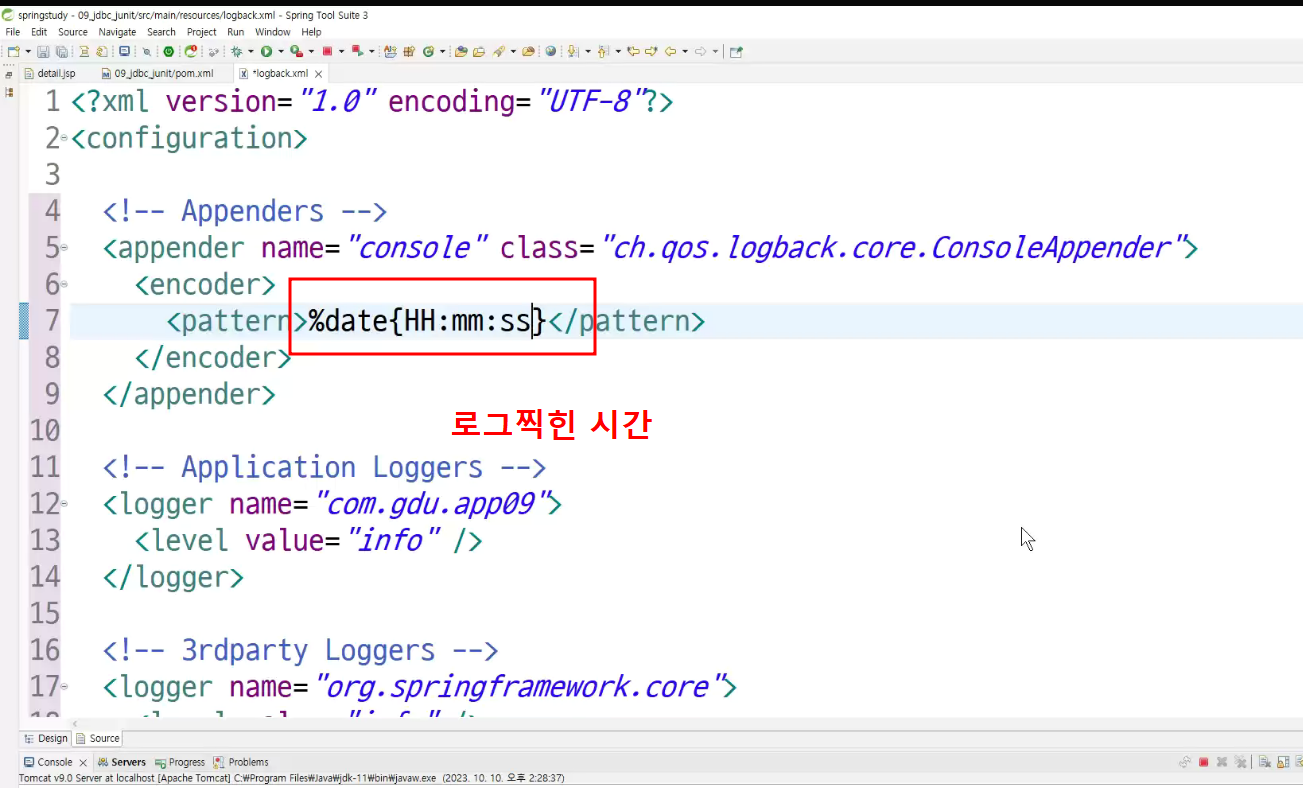The width and height of the screenshot is (1303, 788).
Task: Click the Debug bug icon
Action: [x=236, y=51]
